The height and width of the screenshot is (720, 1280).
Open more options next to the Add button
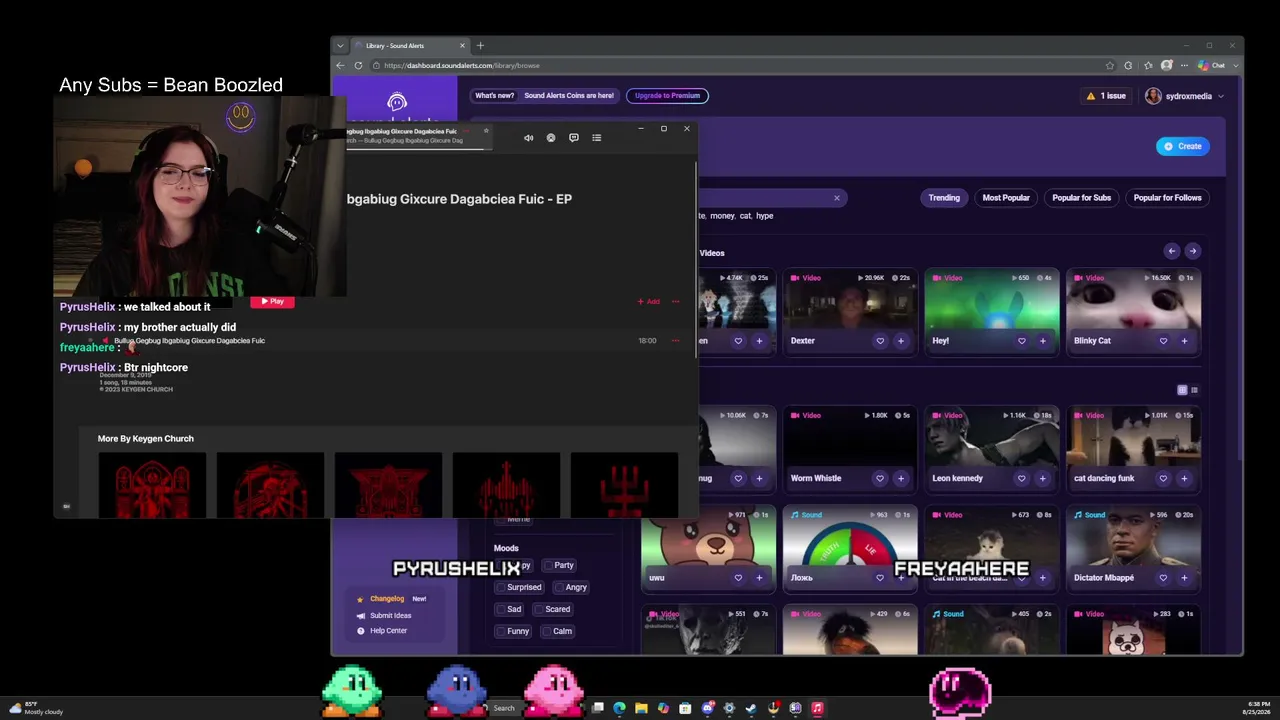tap(675, 301)
